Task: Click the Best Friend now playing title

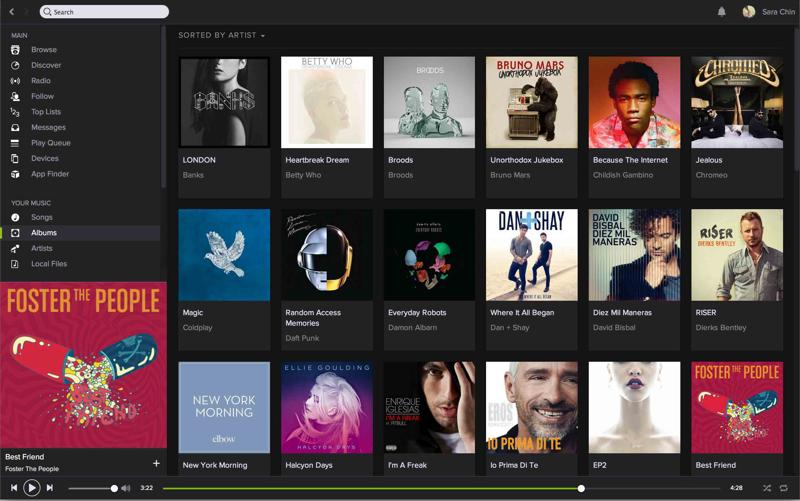Action: pos(24,457)
